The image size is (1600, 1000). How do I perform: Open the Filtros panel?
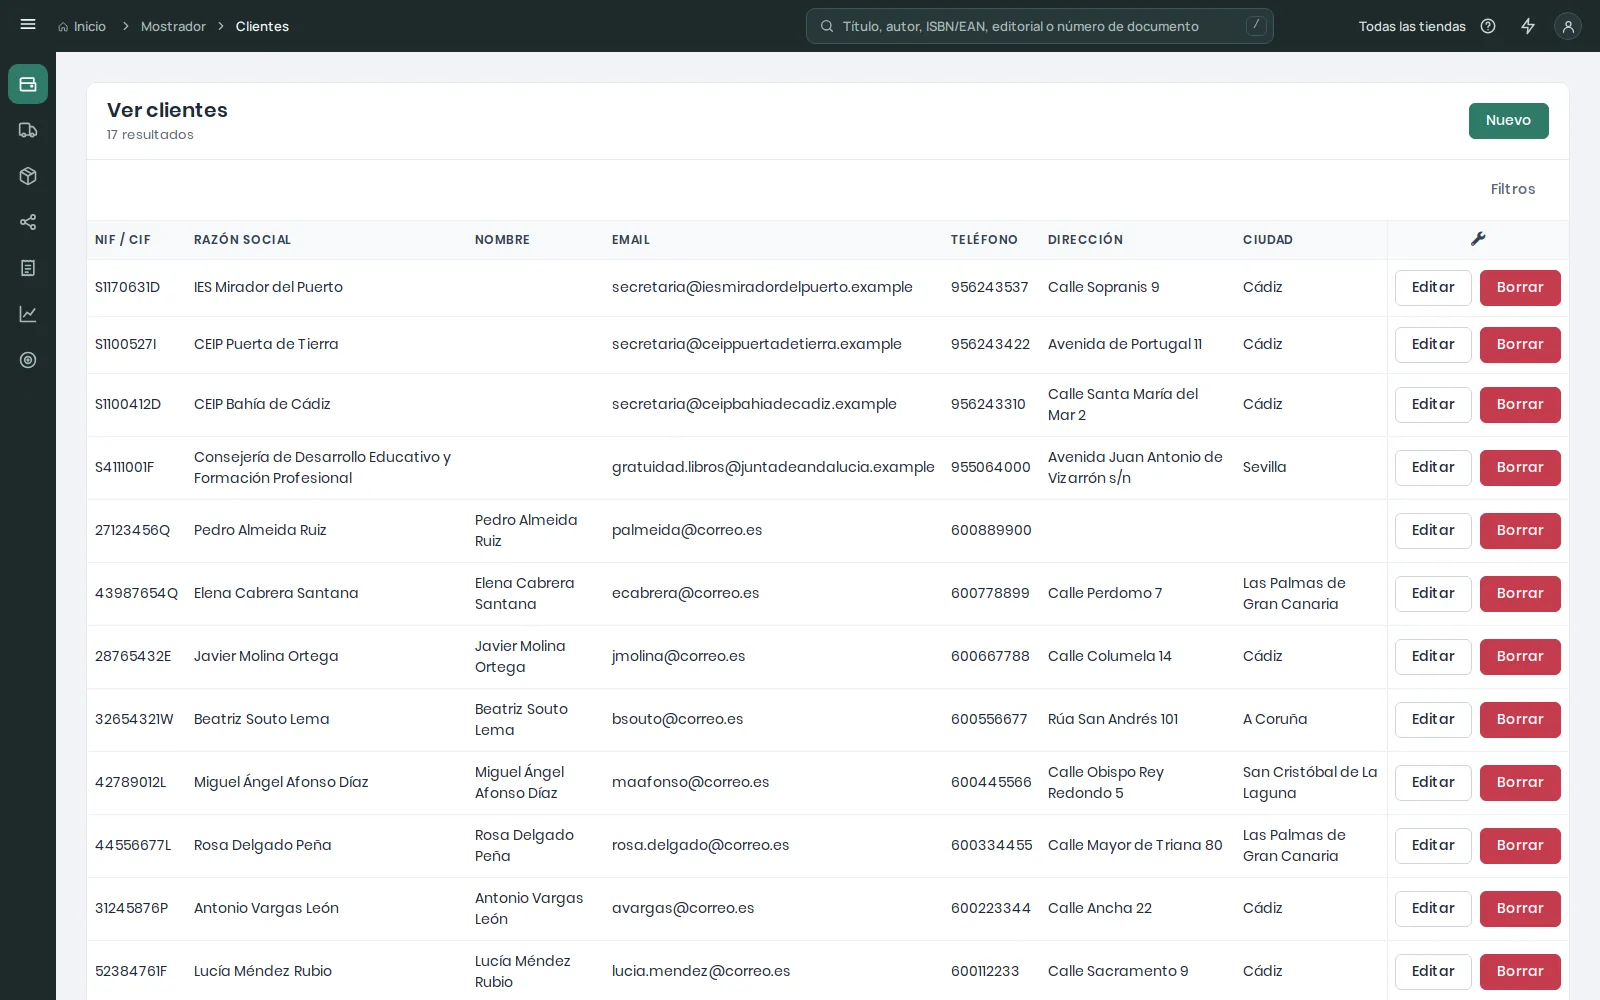point(1512,189)
